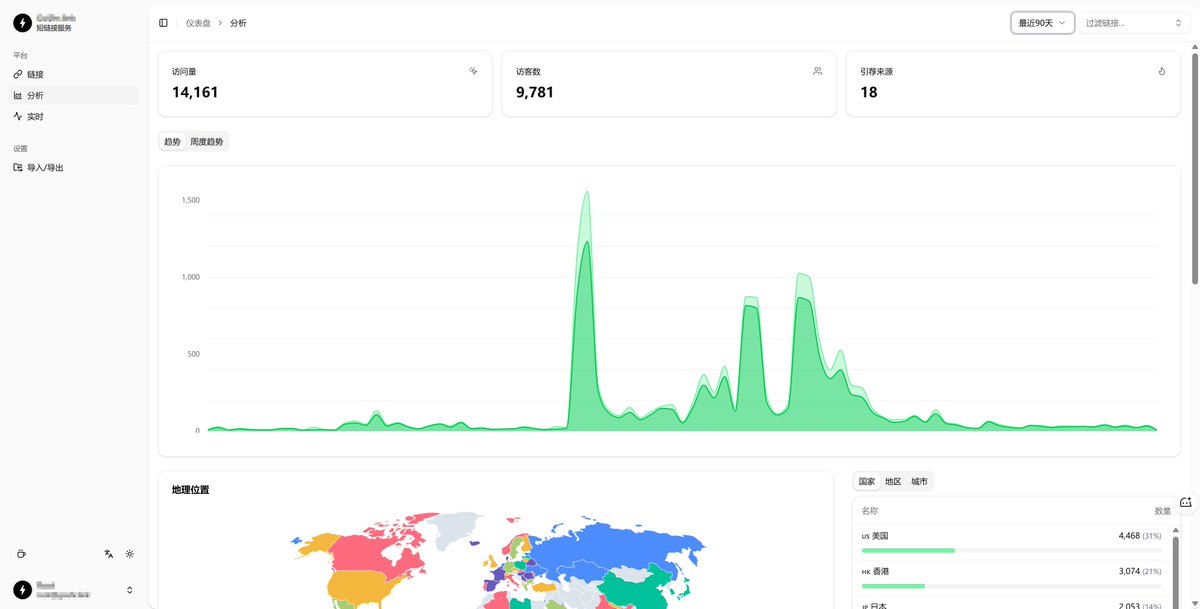Click the users icon in 访客数 card
1200x609 pixels.
[817, 71]
